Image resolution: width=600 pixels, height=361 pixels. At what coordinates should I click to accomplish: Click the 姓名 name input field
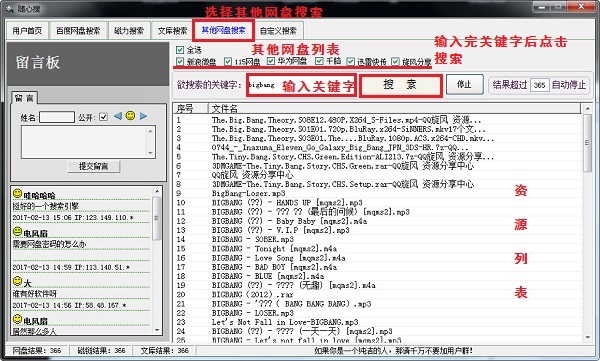57,117
